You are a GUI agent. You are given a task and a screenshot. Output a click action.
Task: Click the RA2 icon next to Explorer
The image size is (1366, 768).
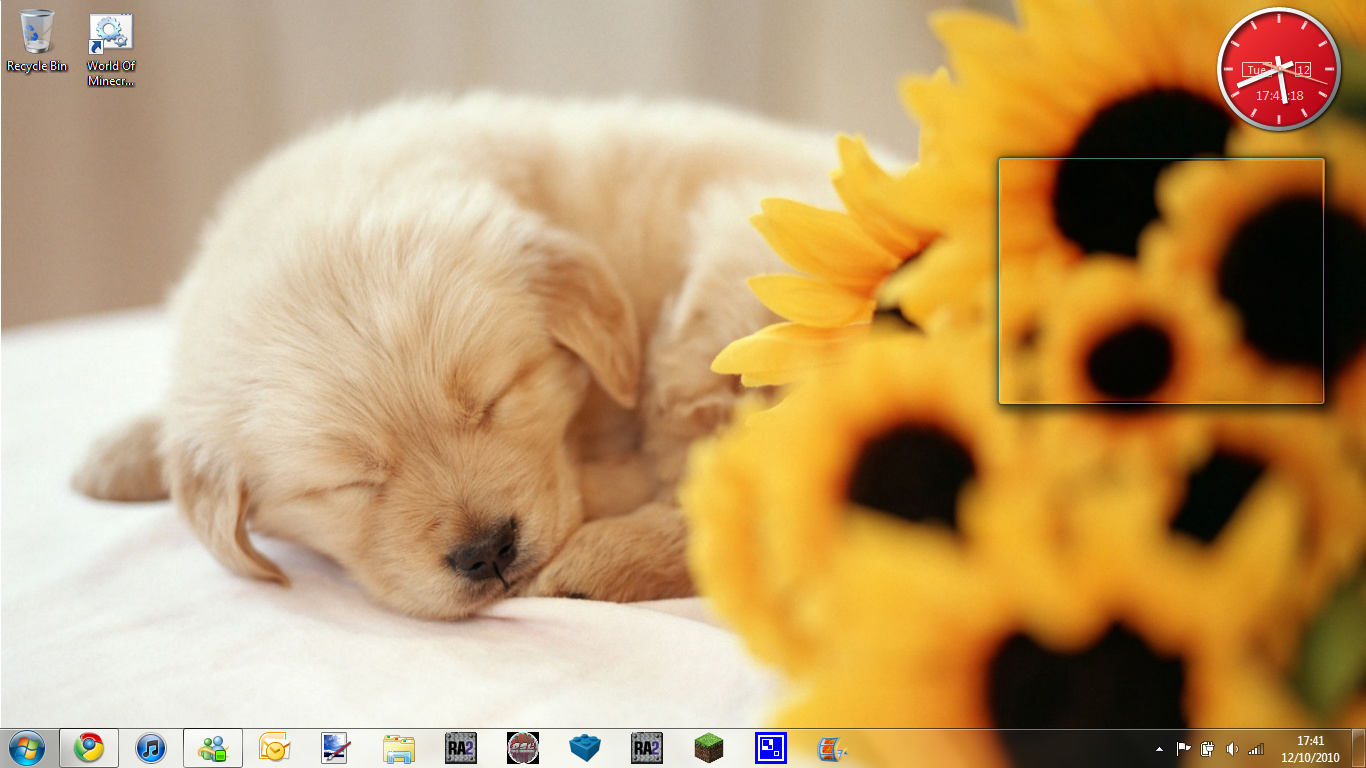pyautogui.click(x=460, y=748)
